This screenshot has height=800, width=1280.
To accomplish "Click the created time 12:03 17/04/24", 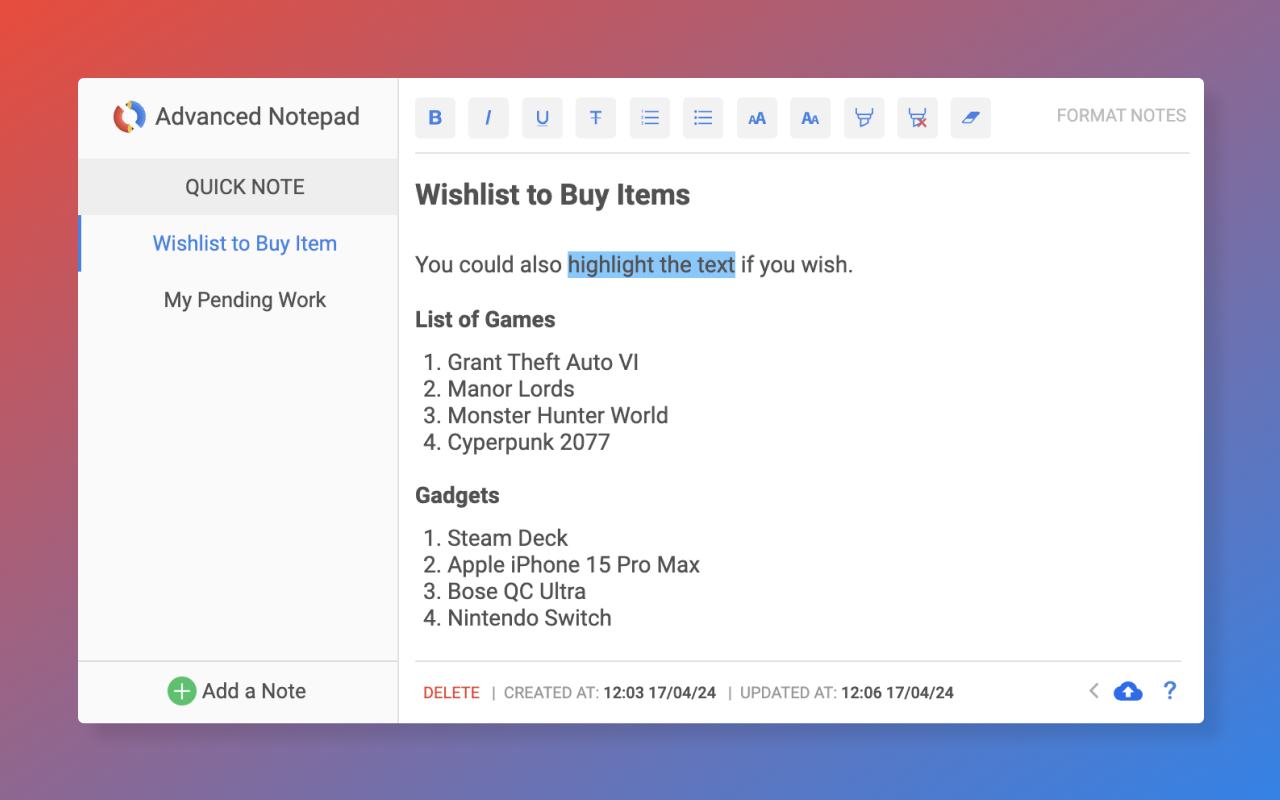I will tap(660, 693).
